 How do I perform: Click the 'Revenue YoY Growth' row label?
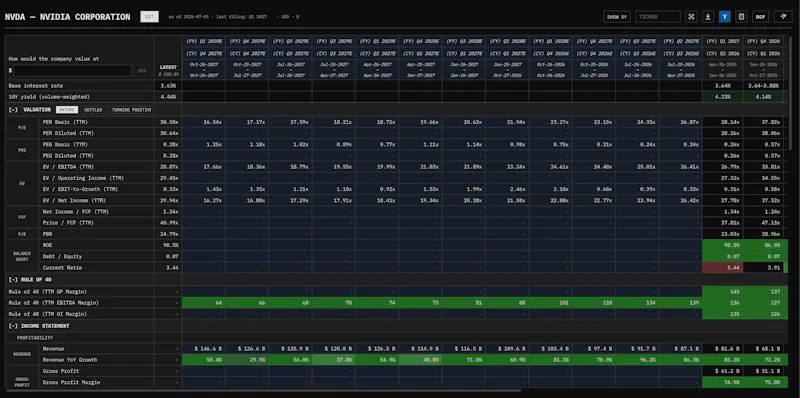point(69,360)
